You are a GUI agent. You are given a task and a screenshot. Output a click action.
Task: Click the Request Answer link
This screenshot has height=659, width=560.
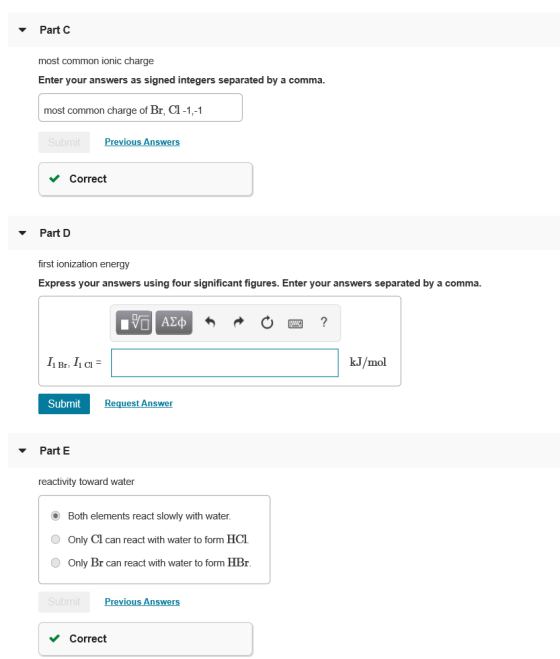[139, 403]
